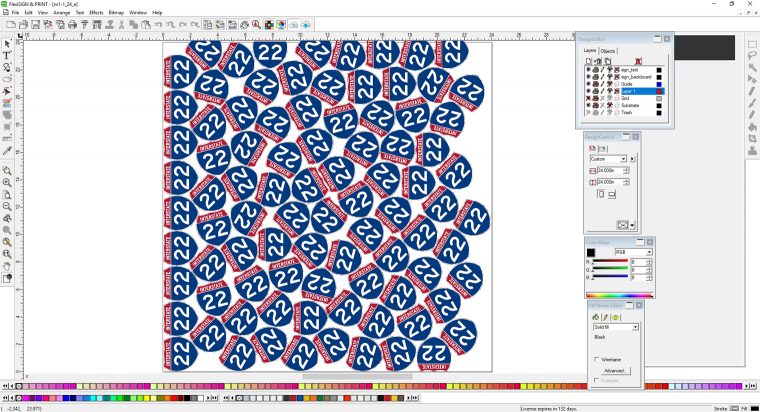760x412 pixels.
Task: Click the Print toolbar icon
Action: pyautogui.click(x=72, y=25)
